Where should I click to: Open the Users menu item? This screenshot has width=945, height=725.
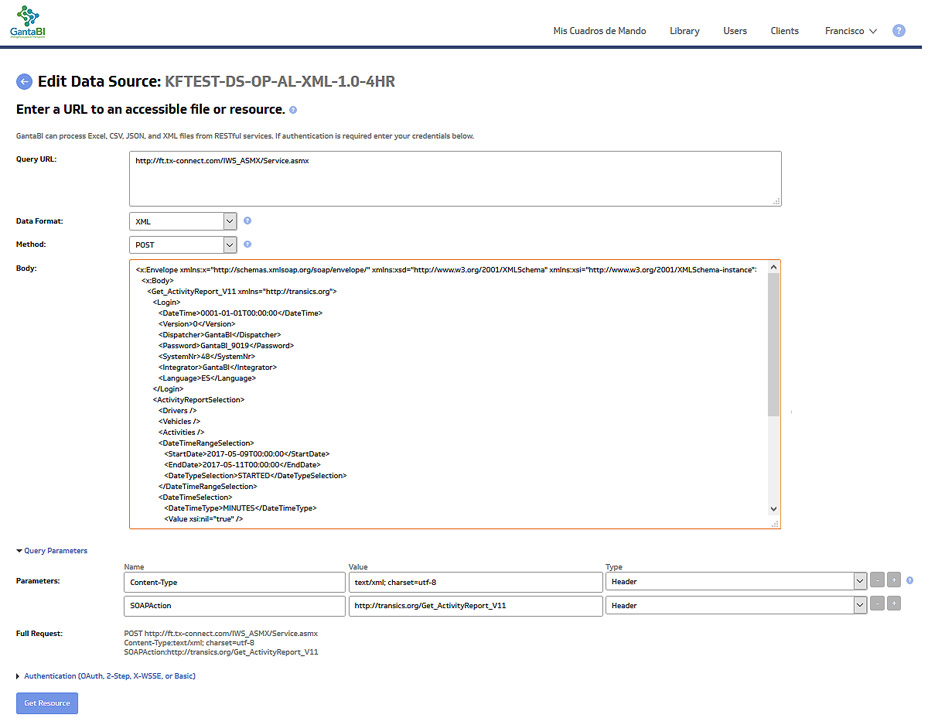pyautogui.click(x=735, y=31)
